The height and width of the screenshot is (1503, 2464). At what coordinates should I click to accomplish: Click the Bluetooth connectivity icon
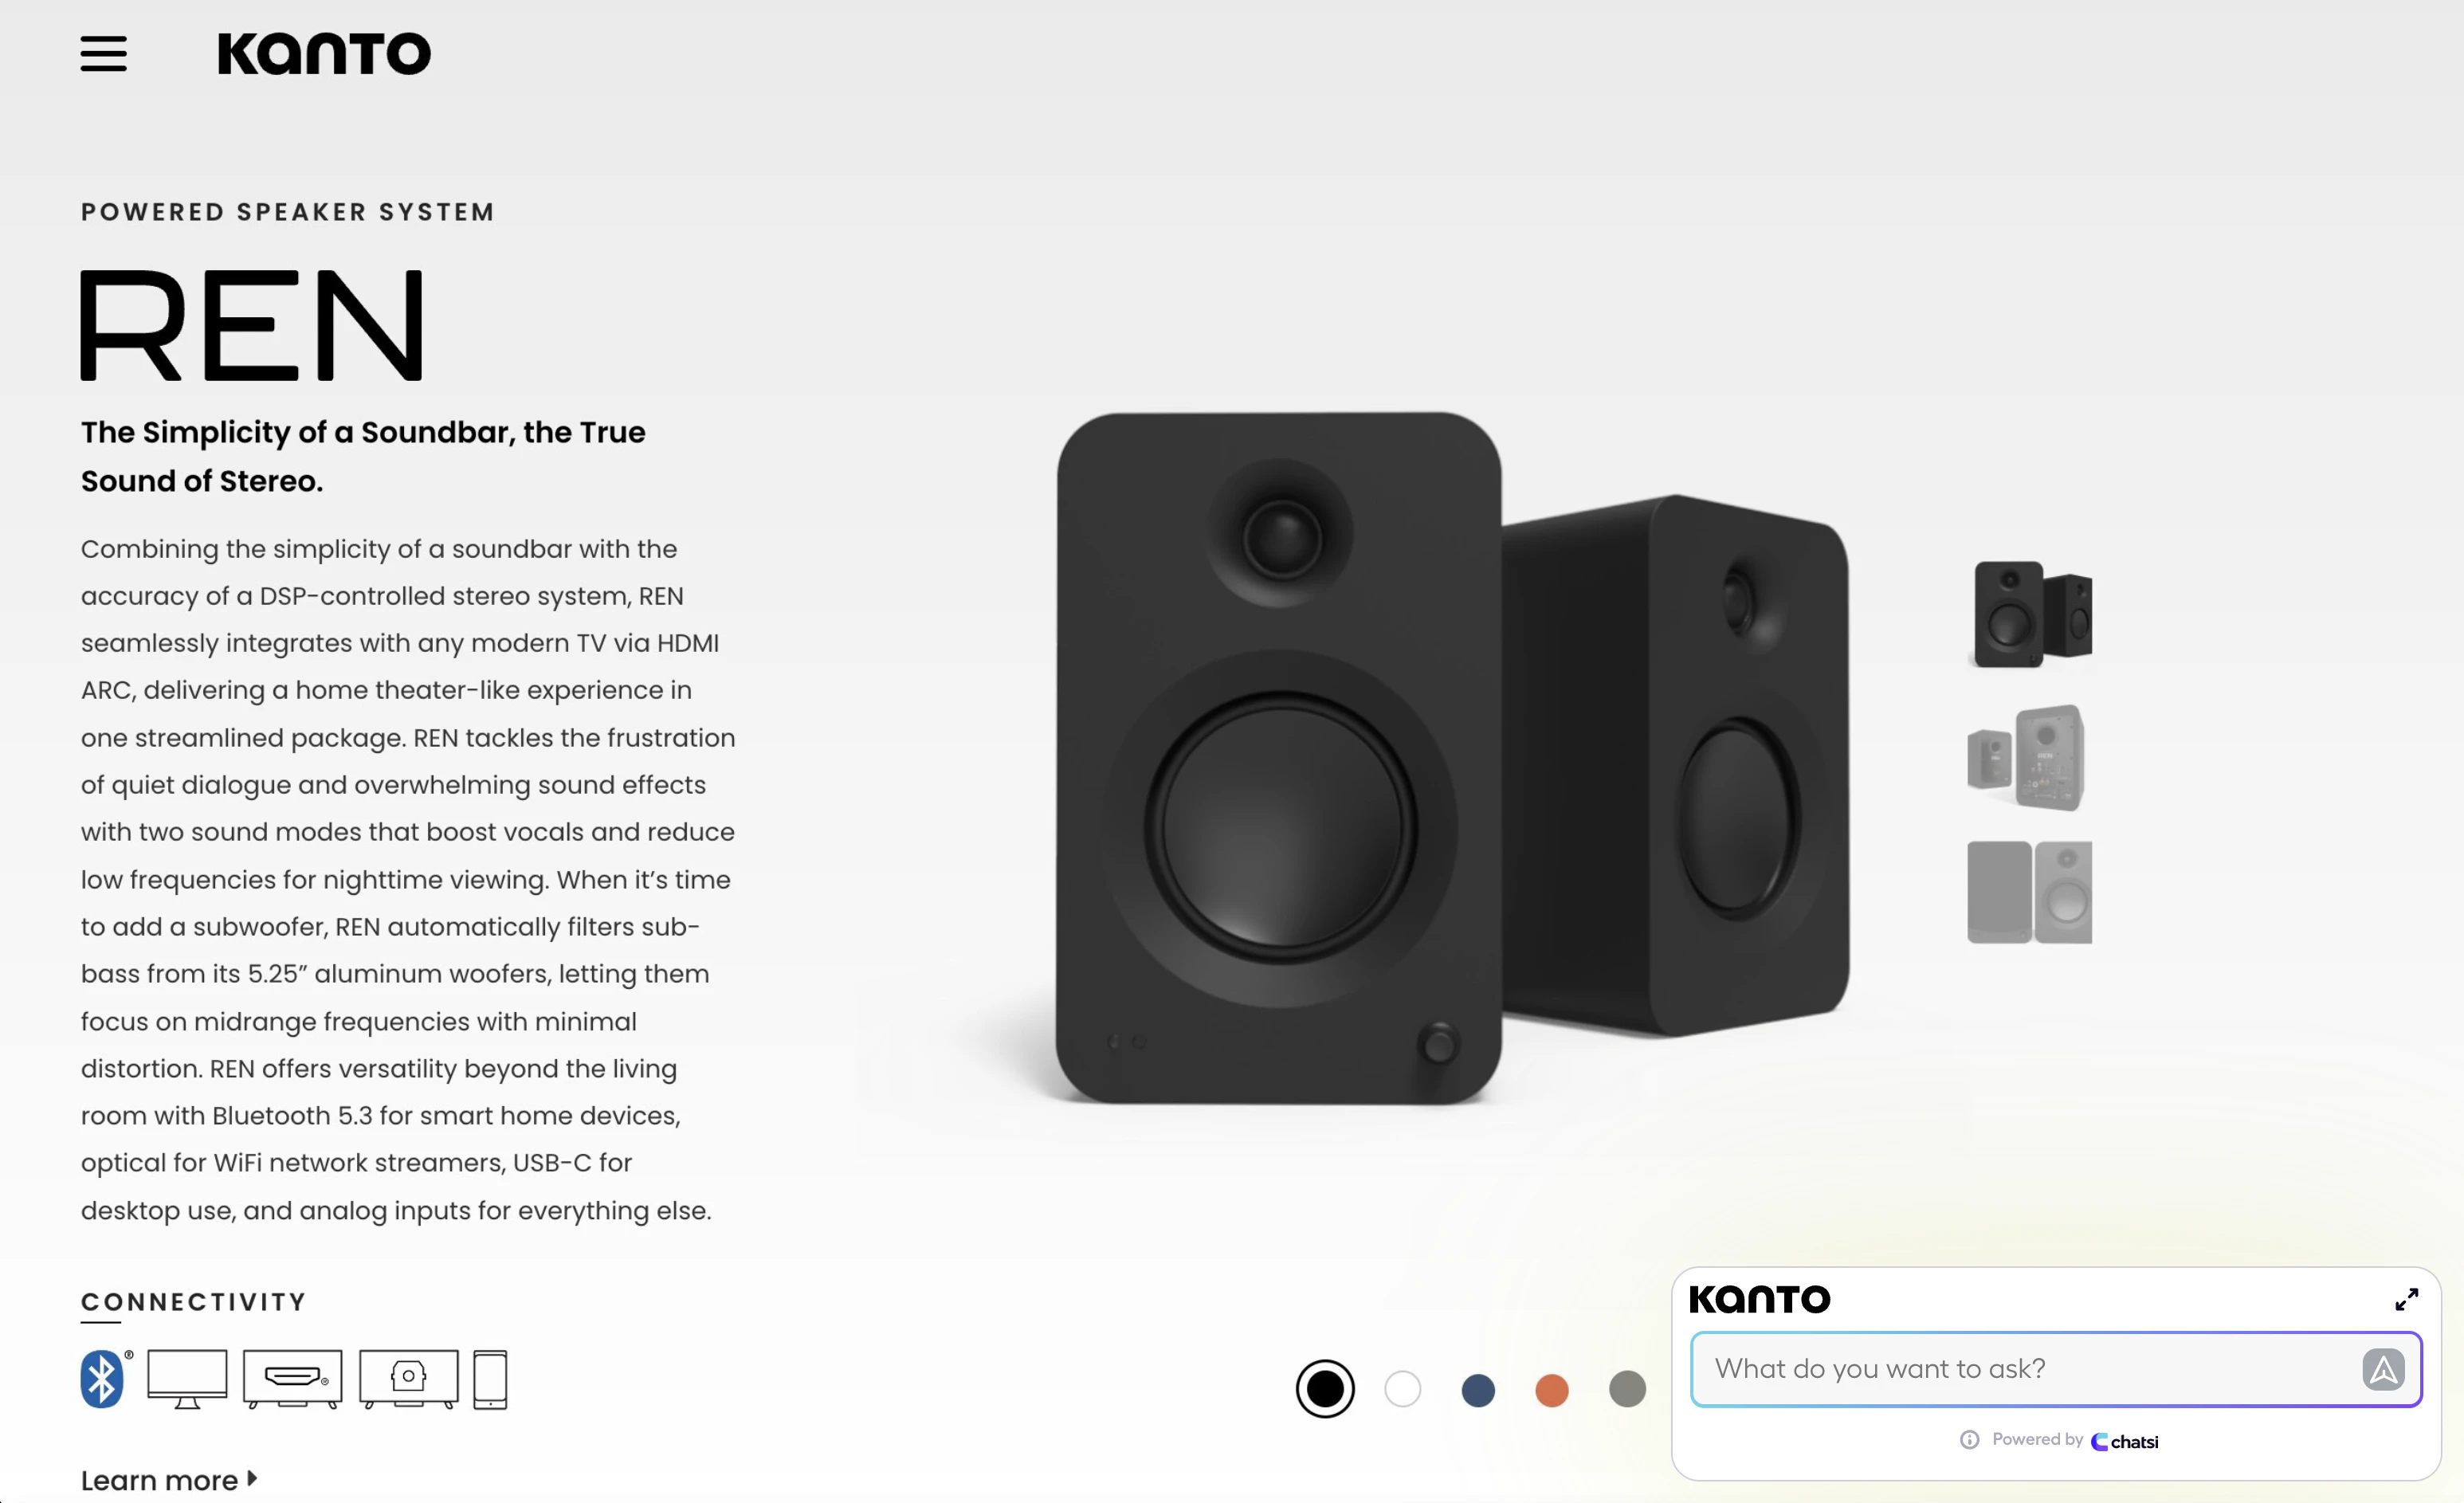coord(103,1379)
